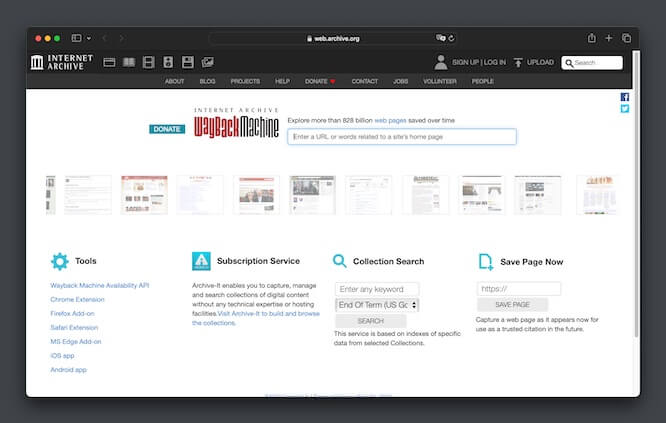The image size is (666, 423).
Task: Open the PEOPLE menu item
Action: point(483,81)
